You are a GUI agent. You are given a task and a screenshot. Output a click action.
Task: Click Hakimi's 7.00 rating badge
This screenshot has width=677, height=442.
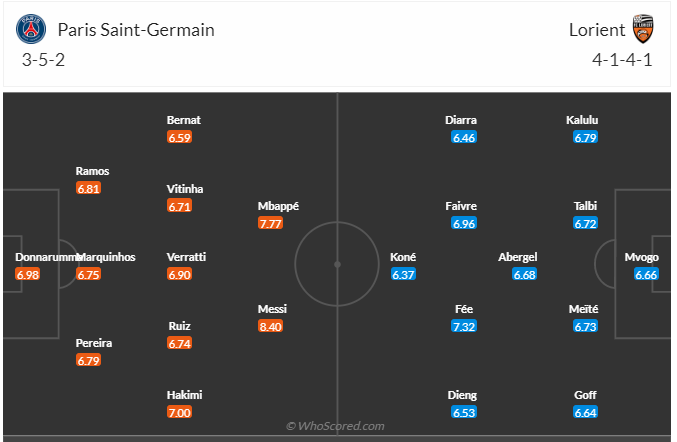pos(180,412)
